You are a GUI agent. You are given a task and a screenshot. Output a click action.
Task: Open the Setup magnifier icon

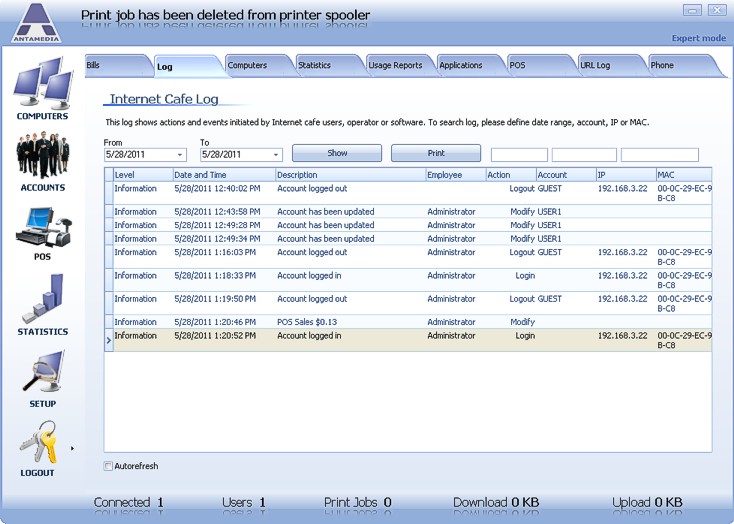(43, 371)
